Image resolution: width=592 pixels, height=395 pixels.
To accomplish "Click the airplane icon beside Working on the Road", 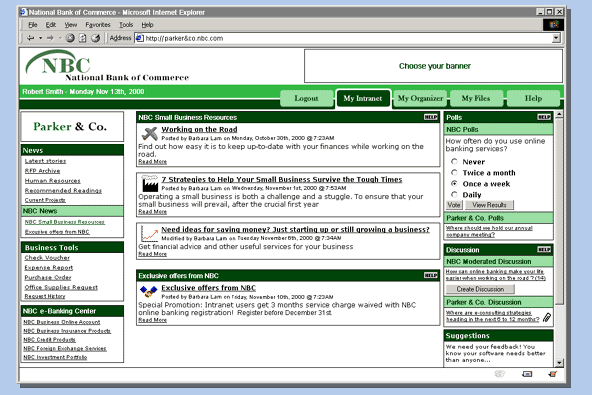I will tap(150, 133).
